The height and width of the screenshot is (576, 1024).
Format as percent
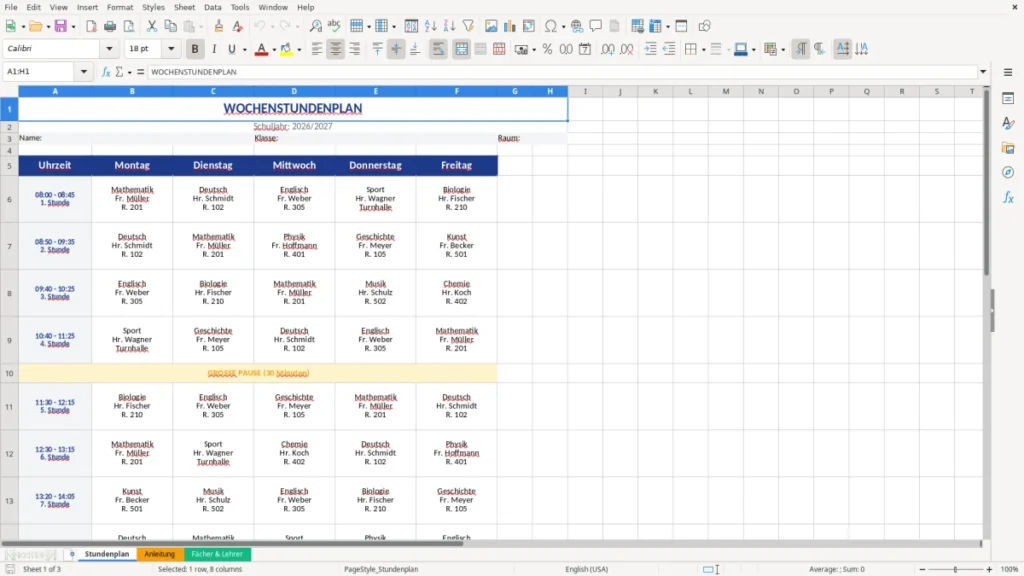coord(547,49)
